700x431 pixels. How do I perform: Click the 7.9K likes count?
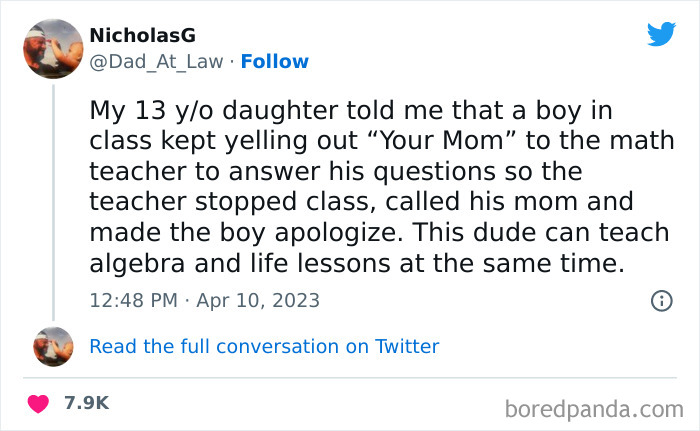point(85,403)
